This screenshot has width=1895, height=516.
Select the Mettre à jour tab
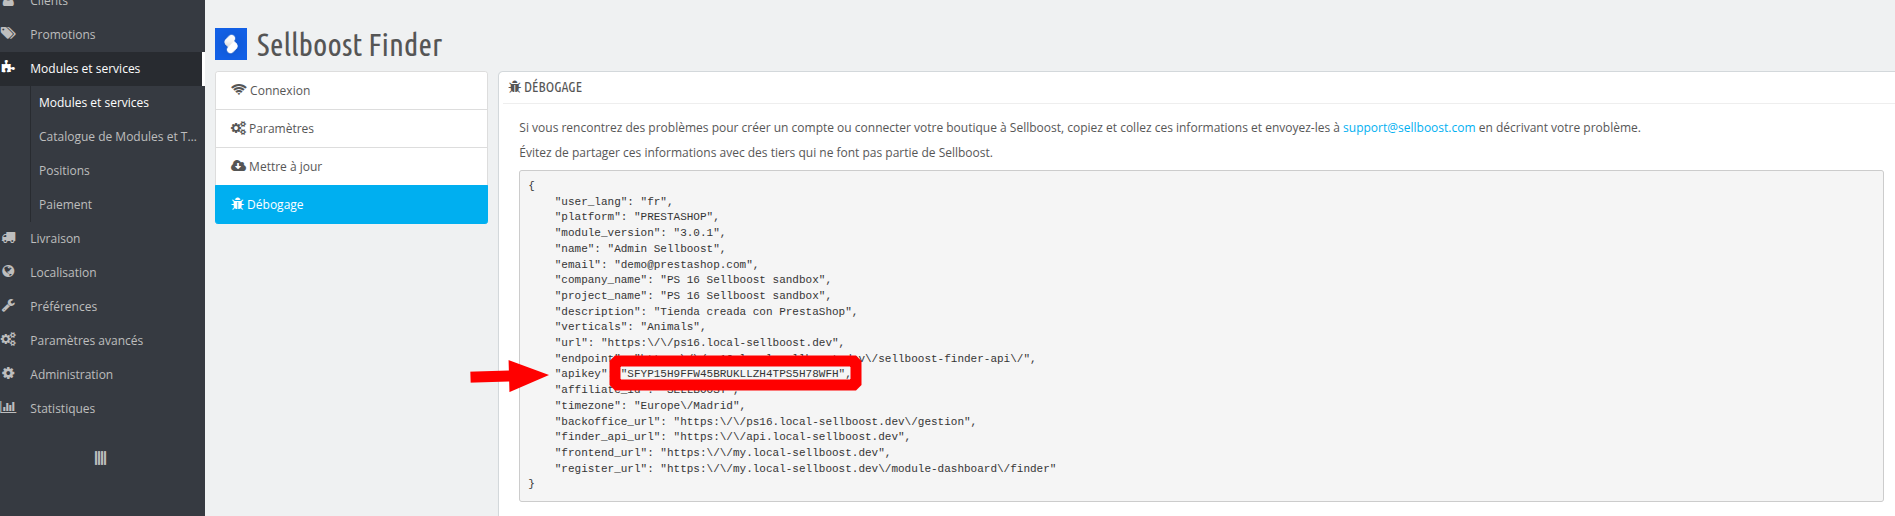click(x=351, y=166)
